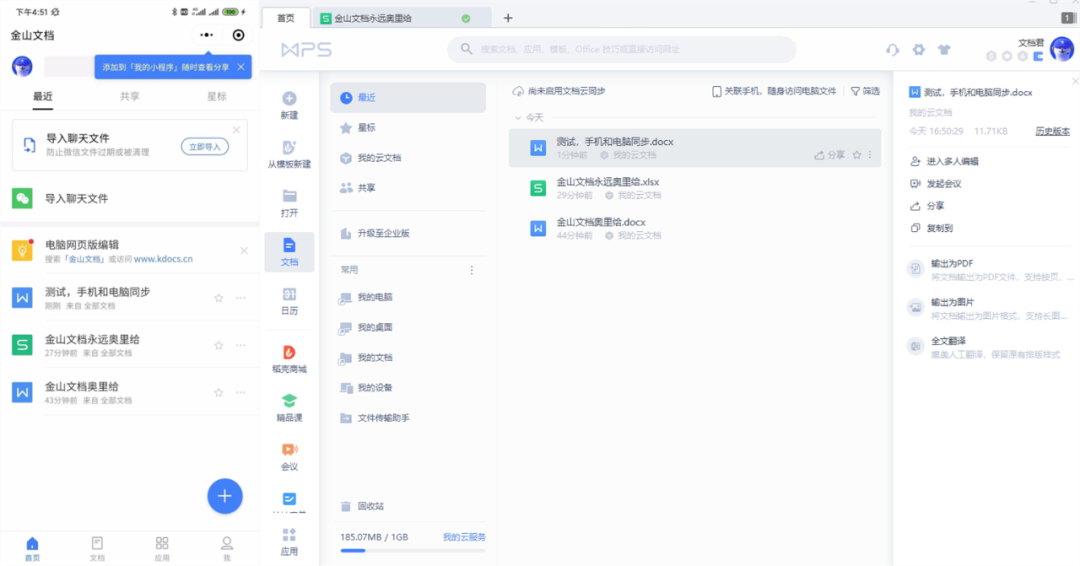The image size is (1080, 566).
Task: Select 星标 in WPS navigation list
Action: point(408,127)
